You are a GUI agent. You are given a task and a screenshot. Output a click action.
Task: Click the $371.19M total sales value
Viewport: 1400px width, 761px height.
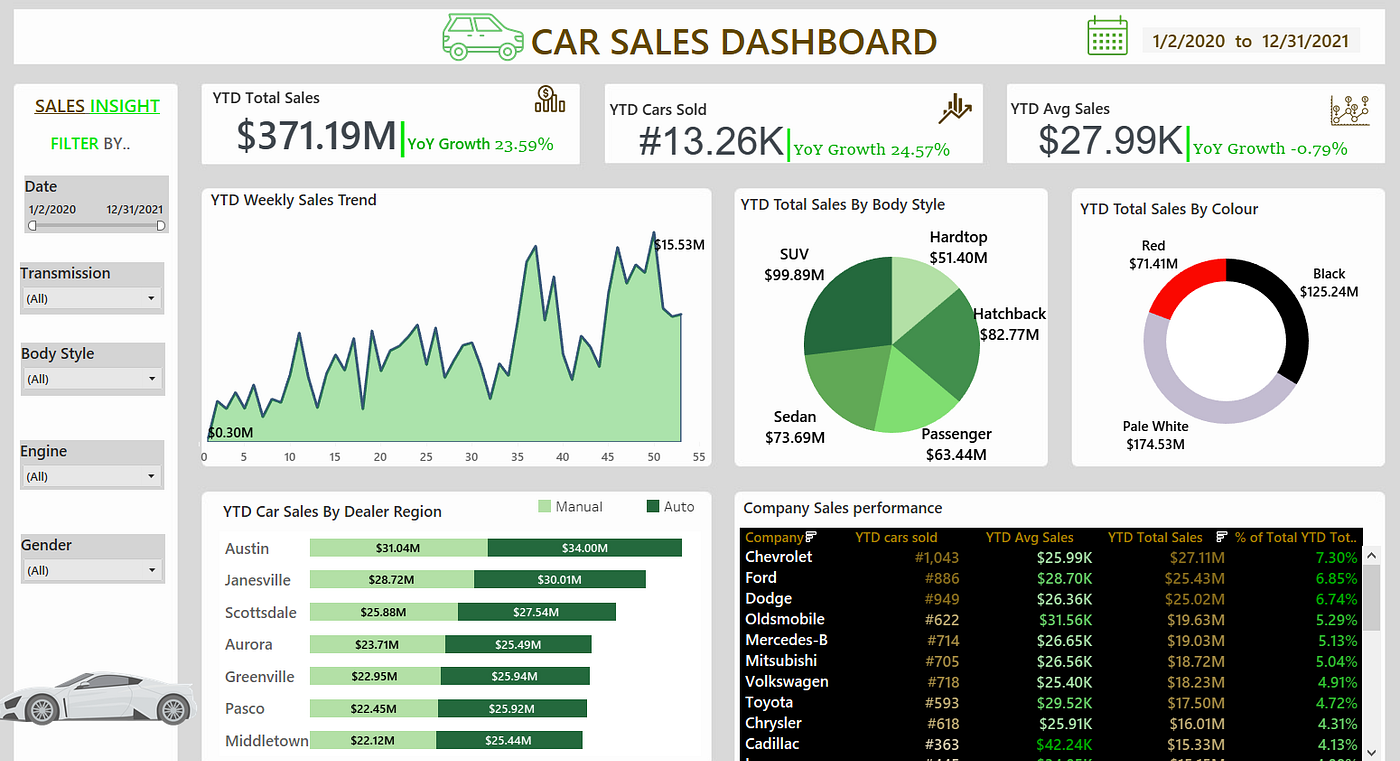click(316, 136)
